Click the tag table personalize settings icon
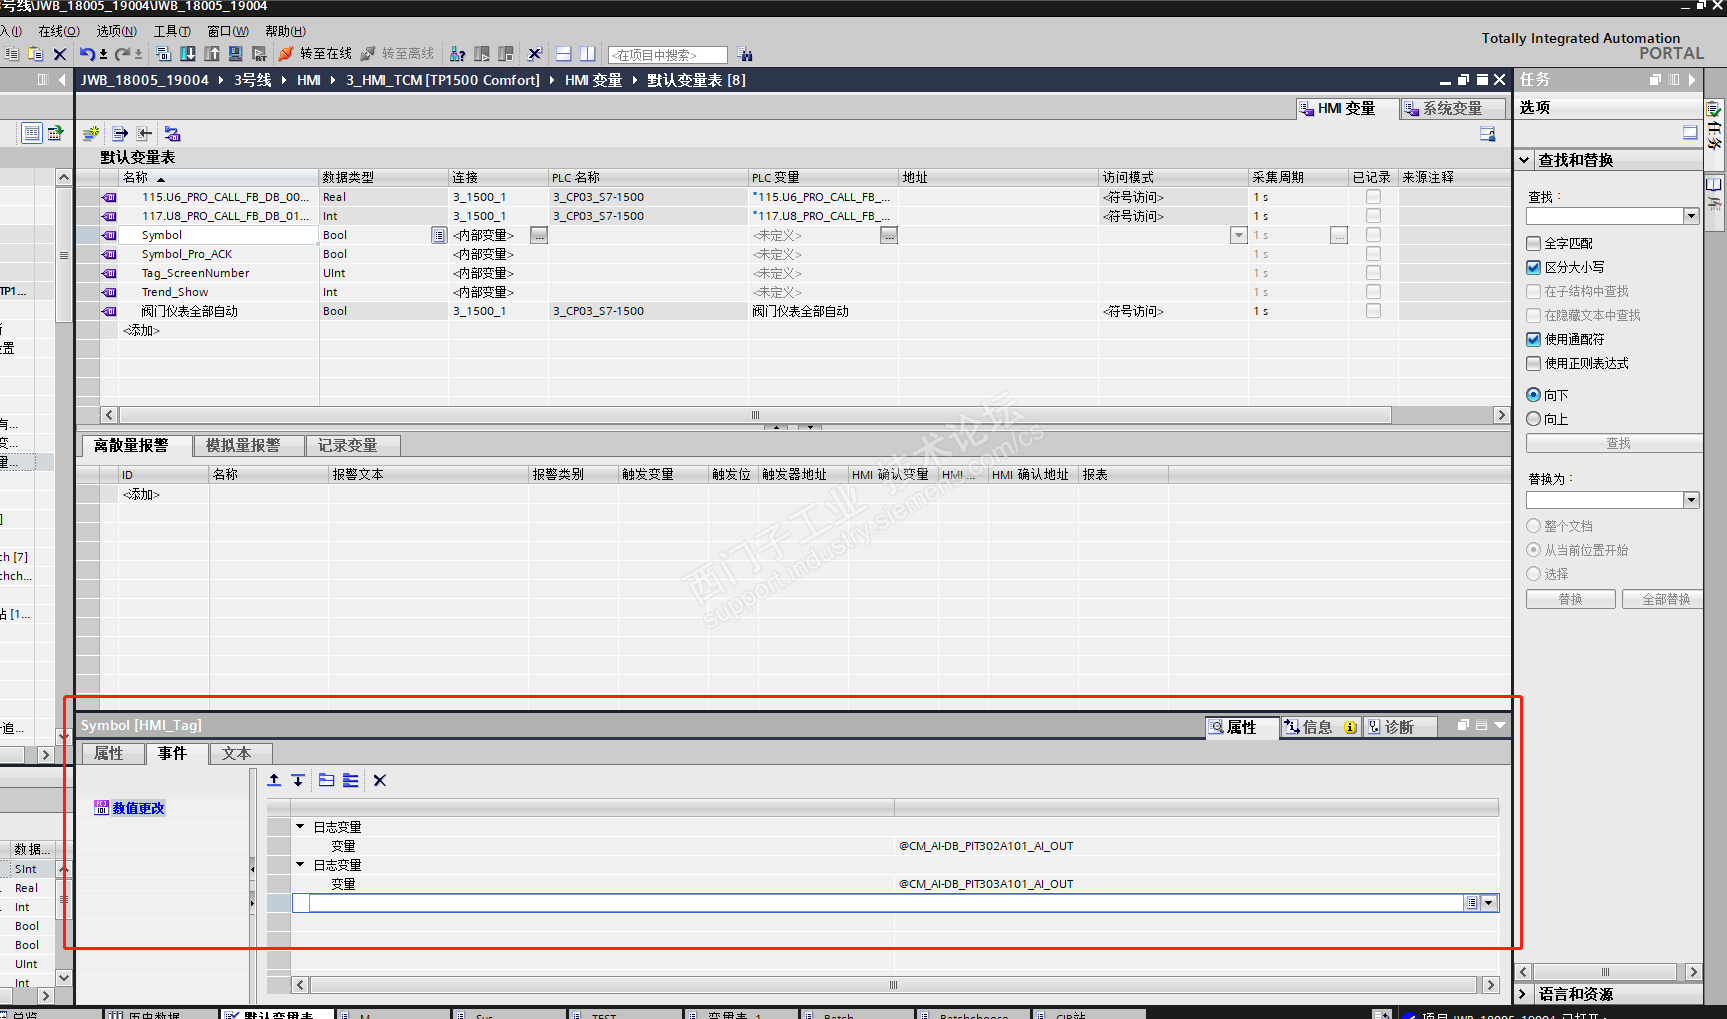1727x1019 pixels. pos(1488,134)
